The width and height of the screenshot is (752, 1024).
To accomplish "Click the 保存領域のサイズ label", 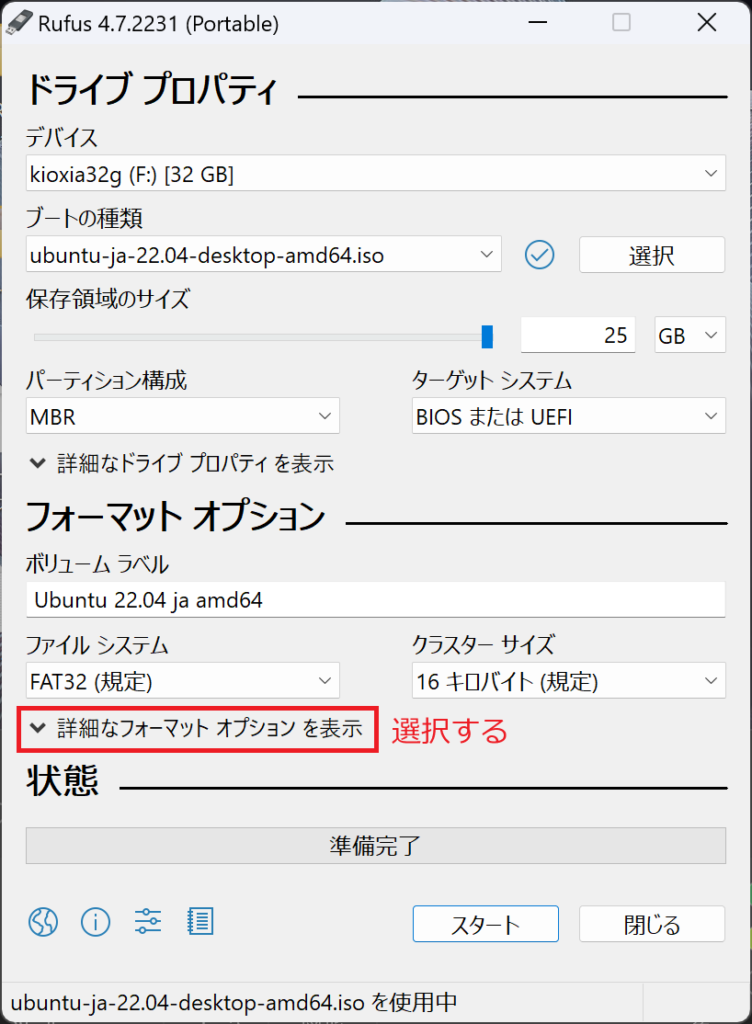I will pyautogui.click(x=108, y=299).
